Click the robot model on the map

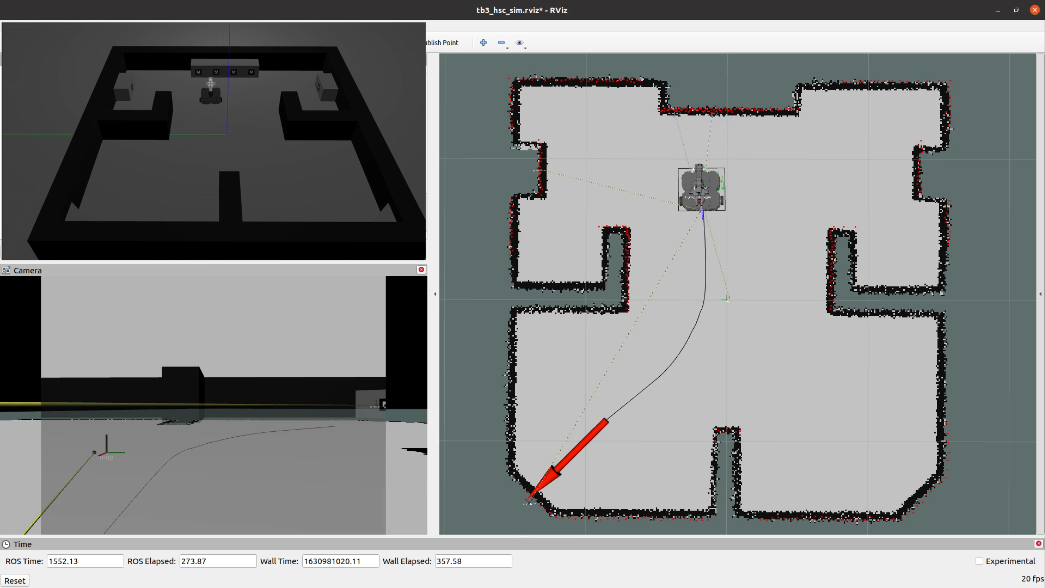(700, 188)
